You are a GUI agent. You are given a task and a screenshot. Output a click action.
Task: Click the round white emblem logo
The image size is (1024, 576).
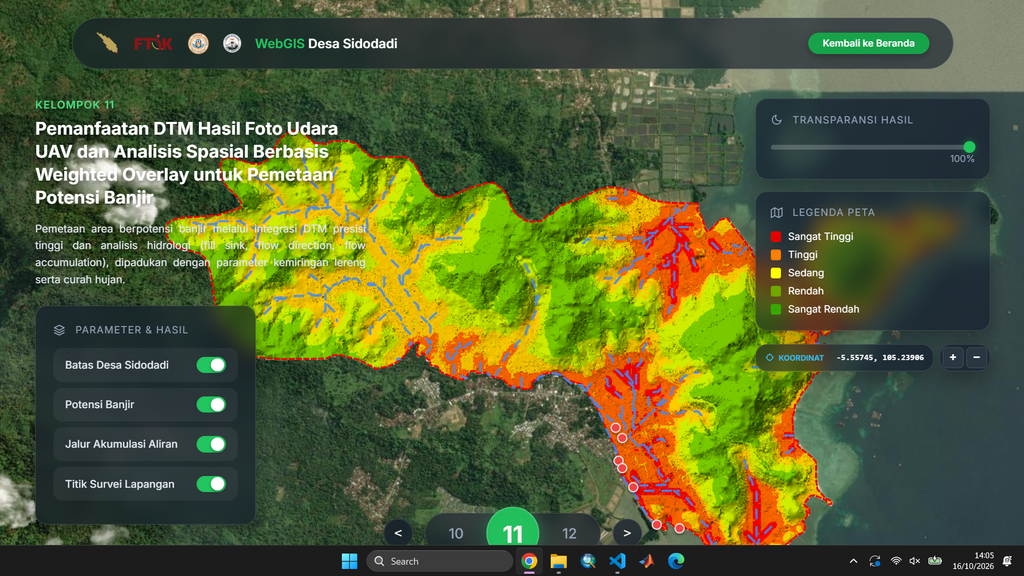coord(232,43)
